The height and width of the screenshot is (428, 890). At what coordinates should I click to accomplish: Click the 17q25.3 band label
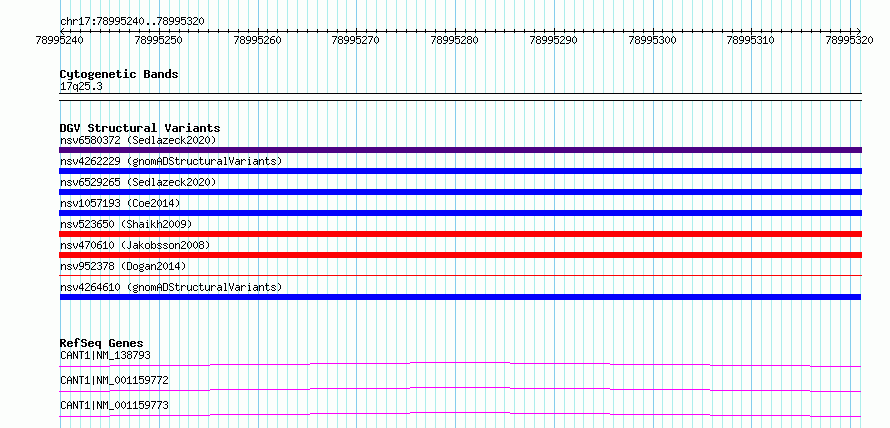click(81, 87)
